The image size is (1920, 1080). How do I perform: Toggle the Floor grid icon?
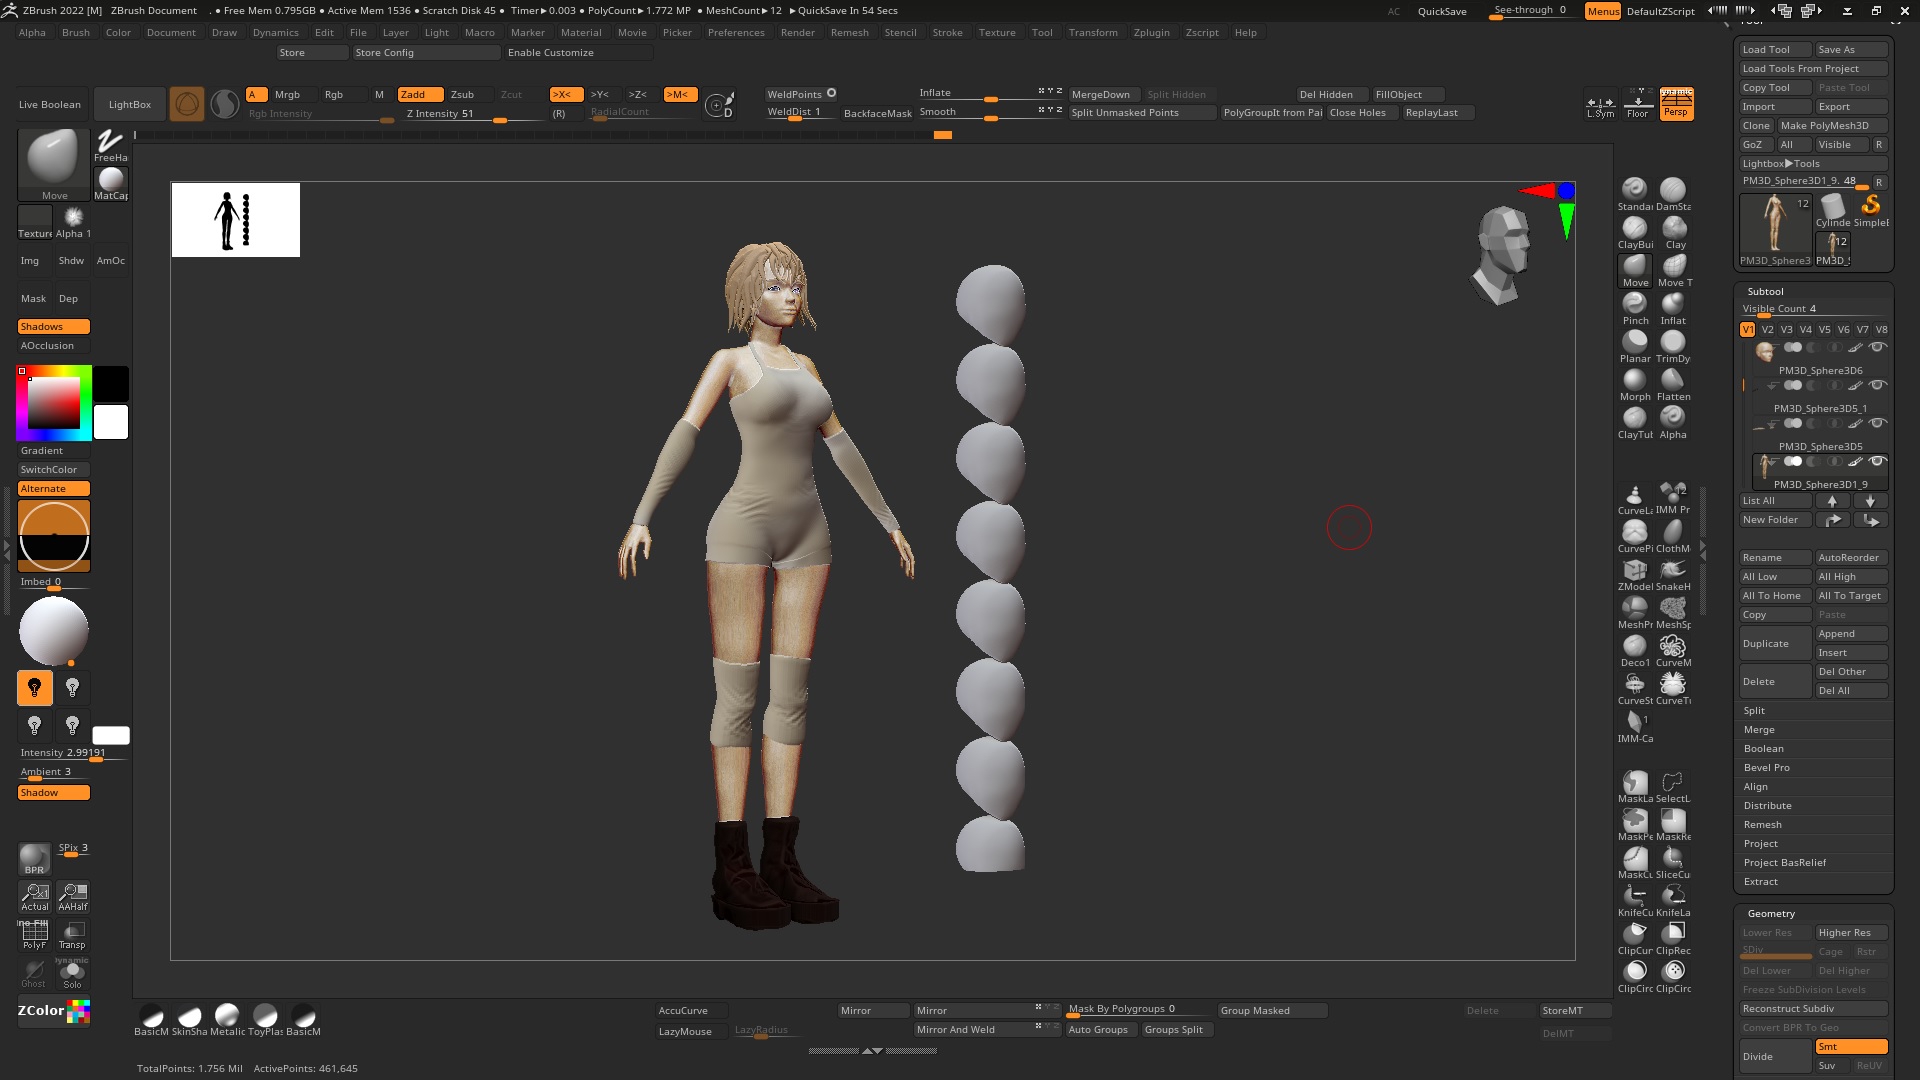point(1637,103)
